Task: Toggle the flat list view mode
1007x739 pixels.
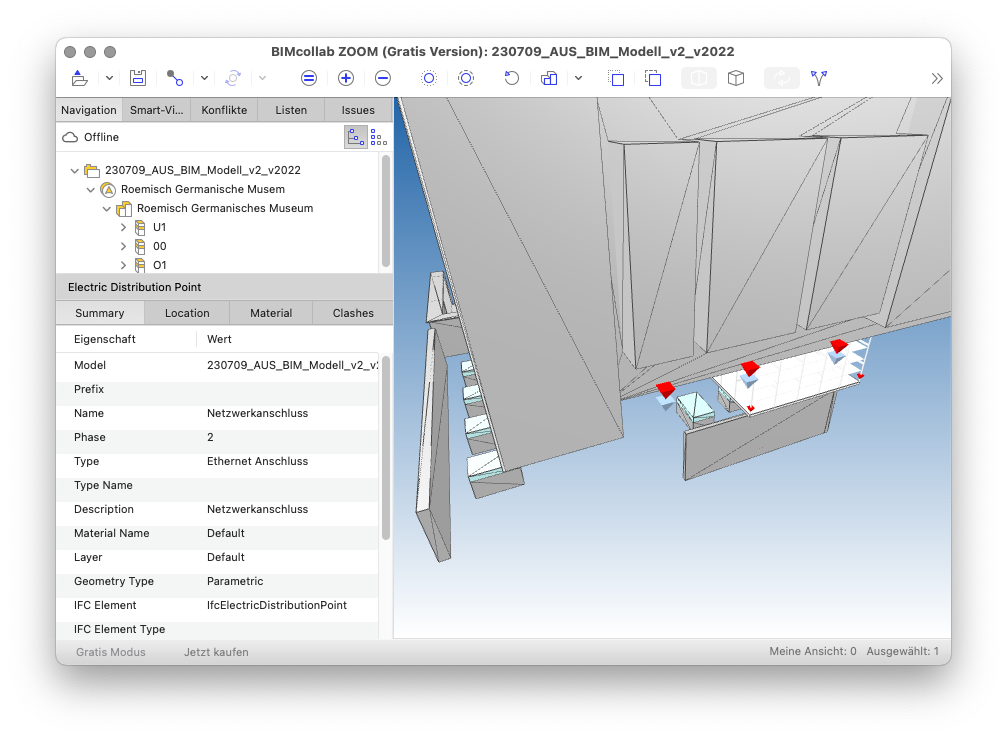Action: 378,137
